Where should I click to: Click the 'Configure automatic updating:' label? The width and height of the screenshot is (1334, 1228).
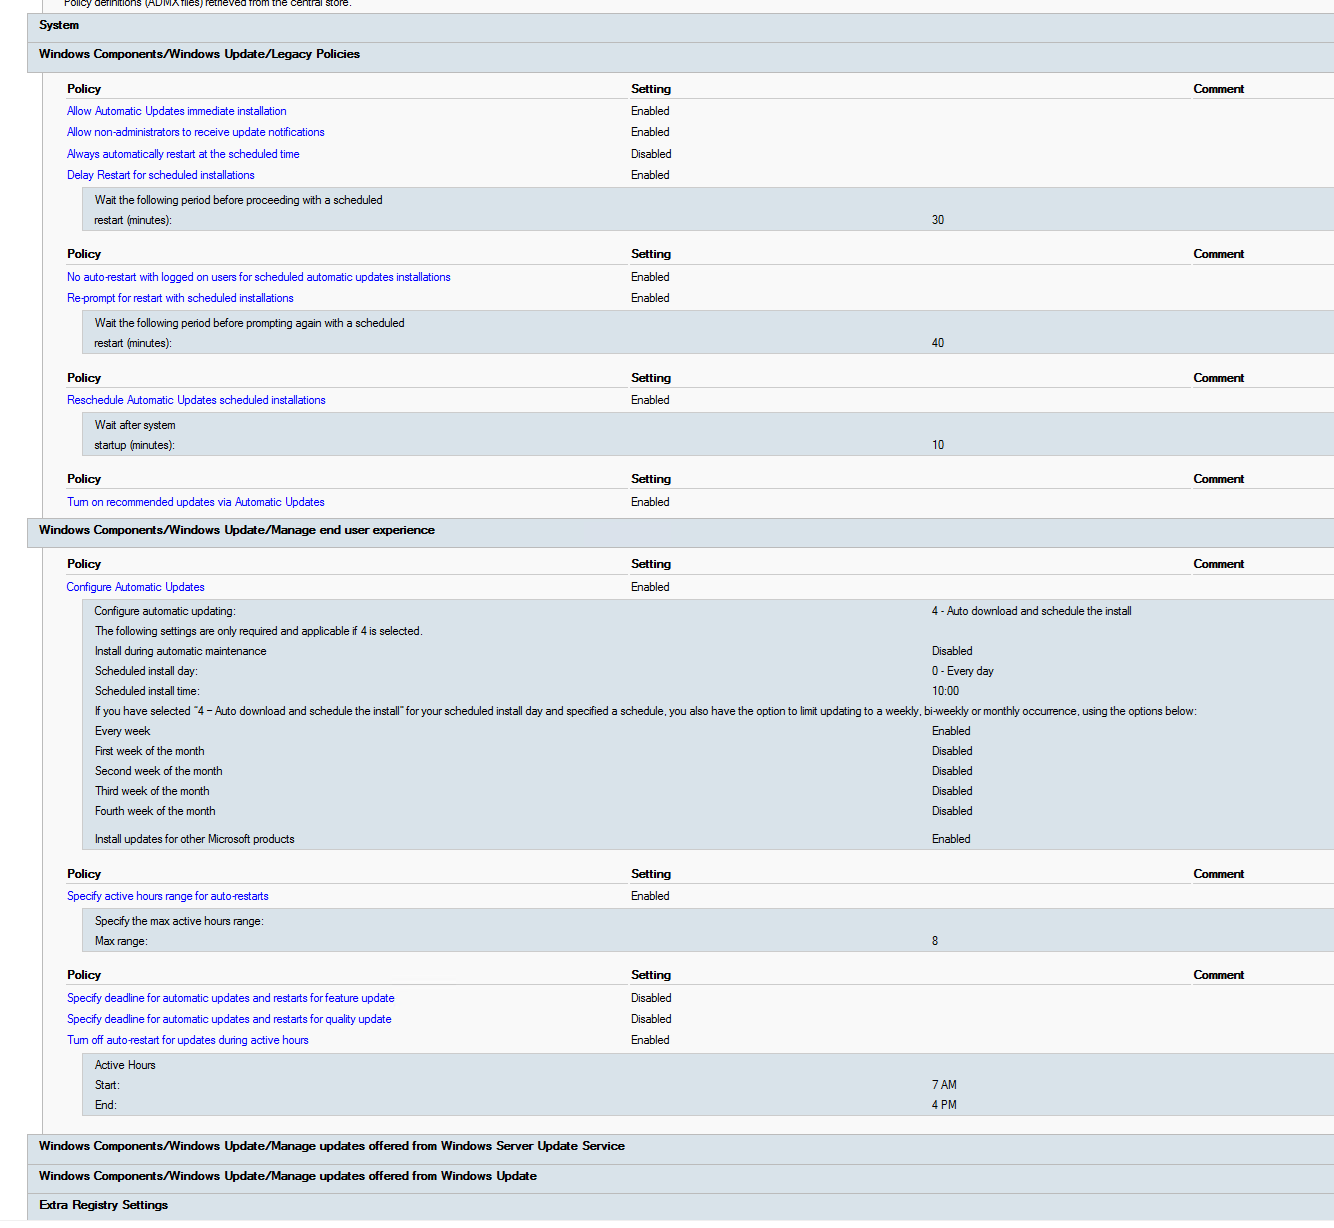point(165,611)
